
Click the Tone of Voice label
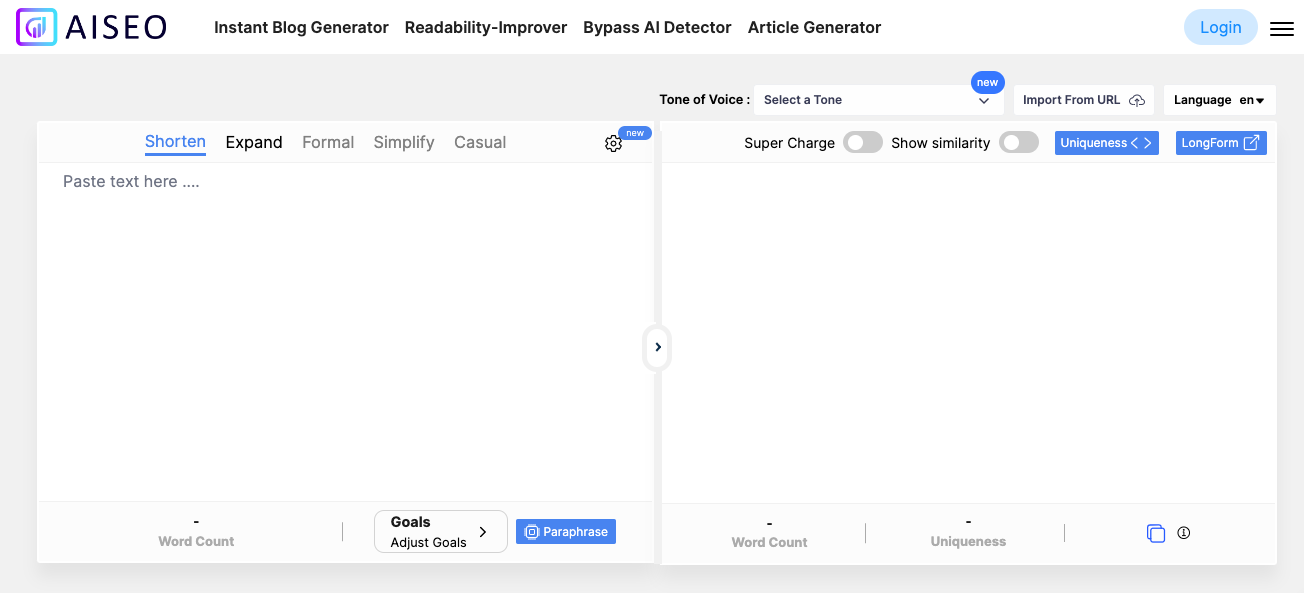point(704,100)
